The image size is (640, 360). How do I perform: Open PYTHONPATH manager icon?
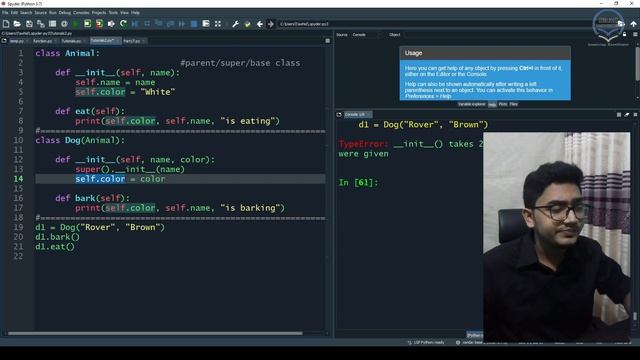pyautogui.click(x=247, y=24)
